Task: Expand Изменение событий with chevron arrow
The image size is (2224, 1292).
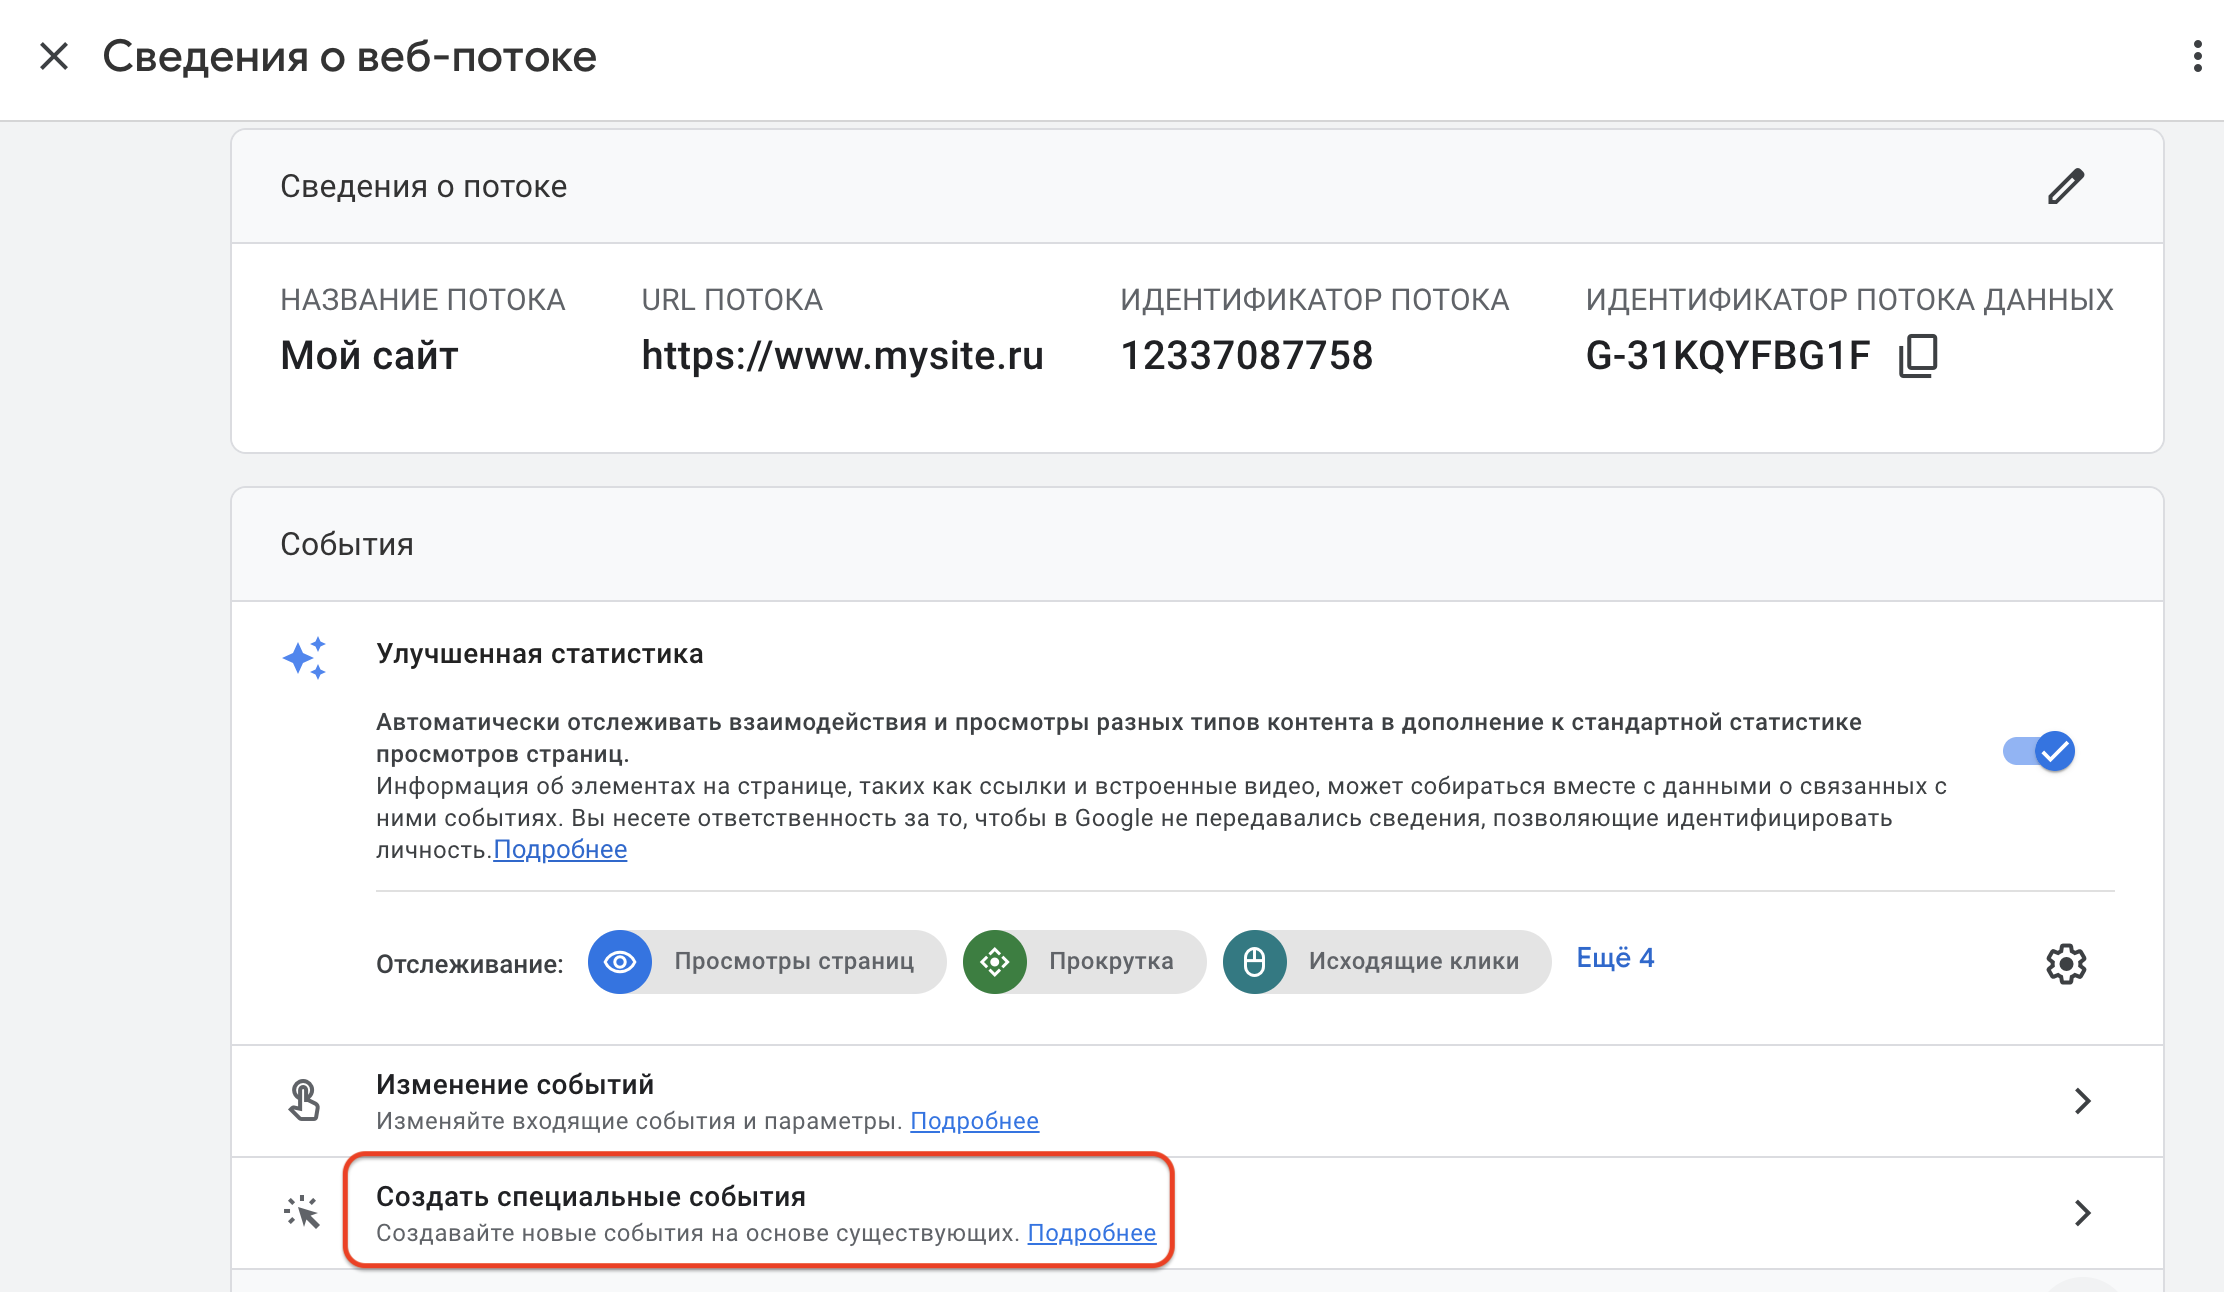Action: [2082, 1101]
